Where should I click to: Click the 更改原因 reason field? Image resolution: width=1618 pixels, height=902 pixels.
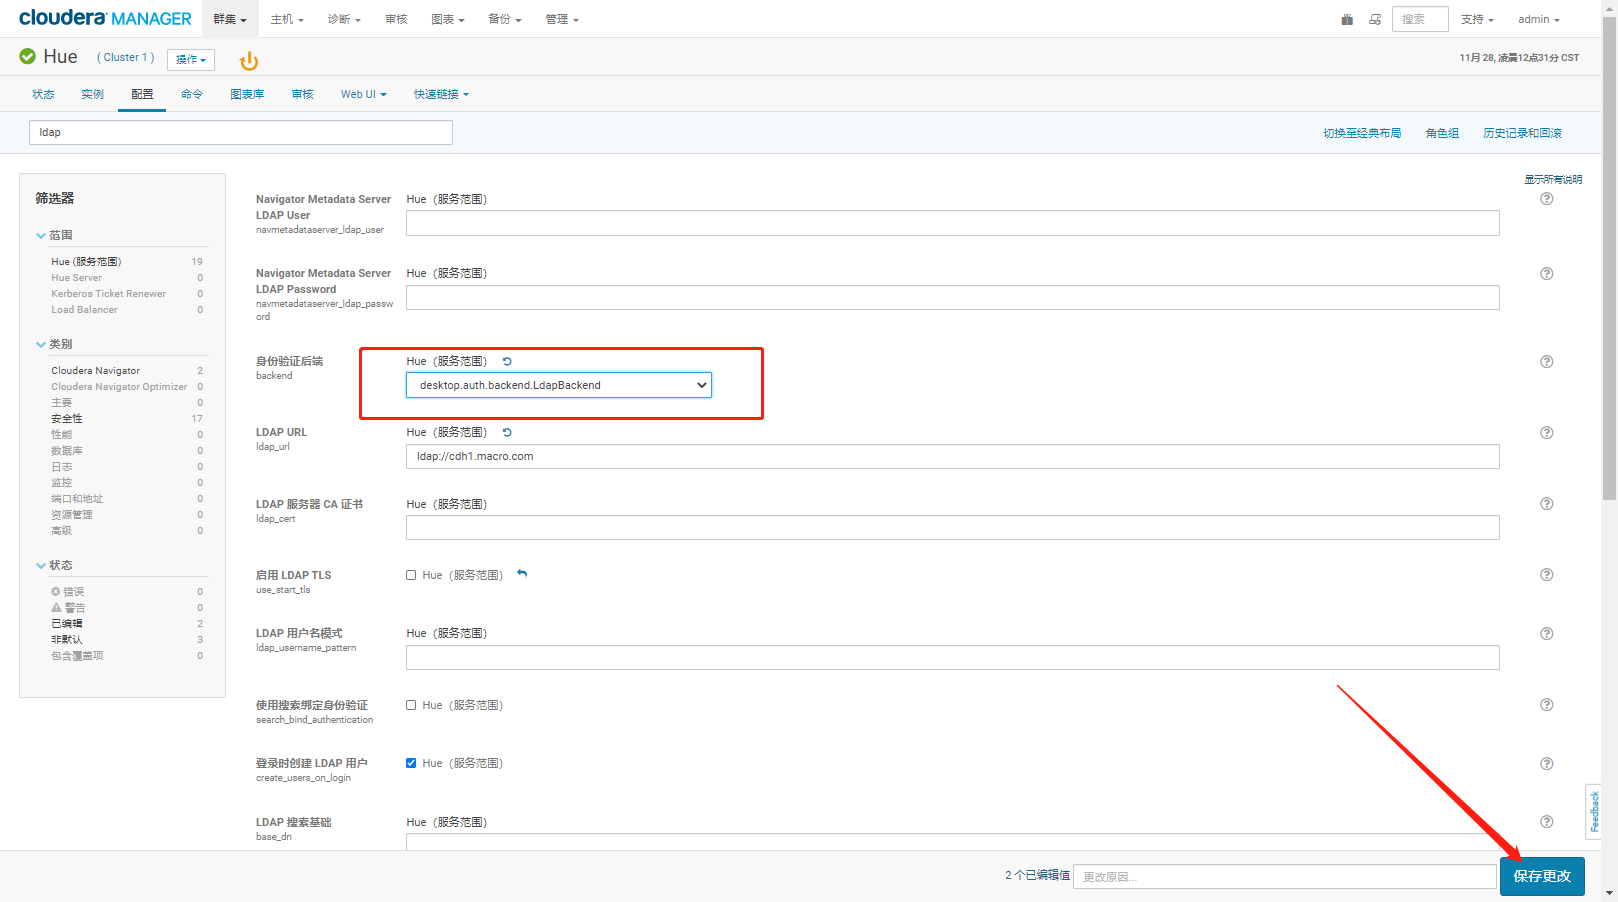(1285, 876)
